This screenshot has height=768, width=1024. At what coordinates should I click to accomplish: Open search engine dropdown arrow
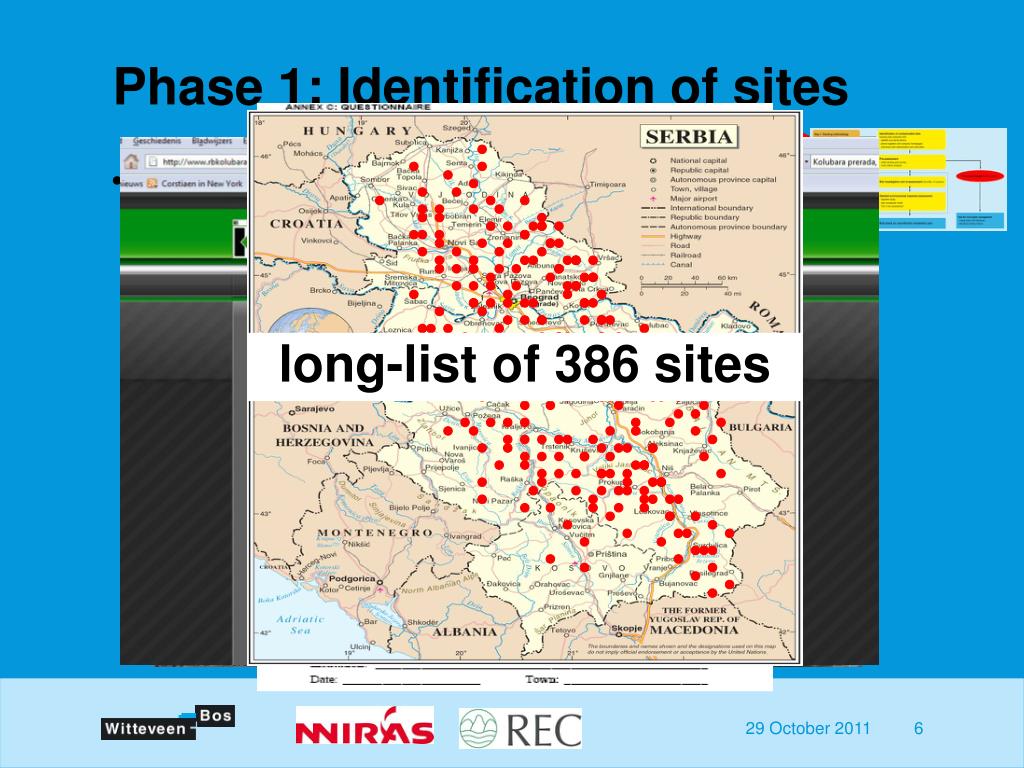pos(807,161)
